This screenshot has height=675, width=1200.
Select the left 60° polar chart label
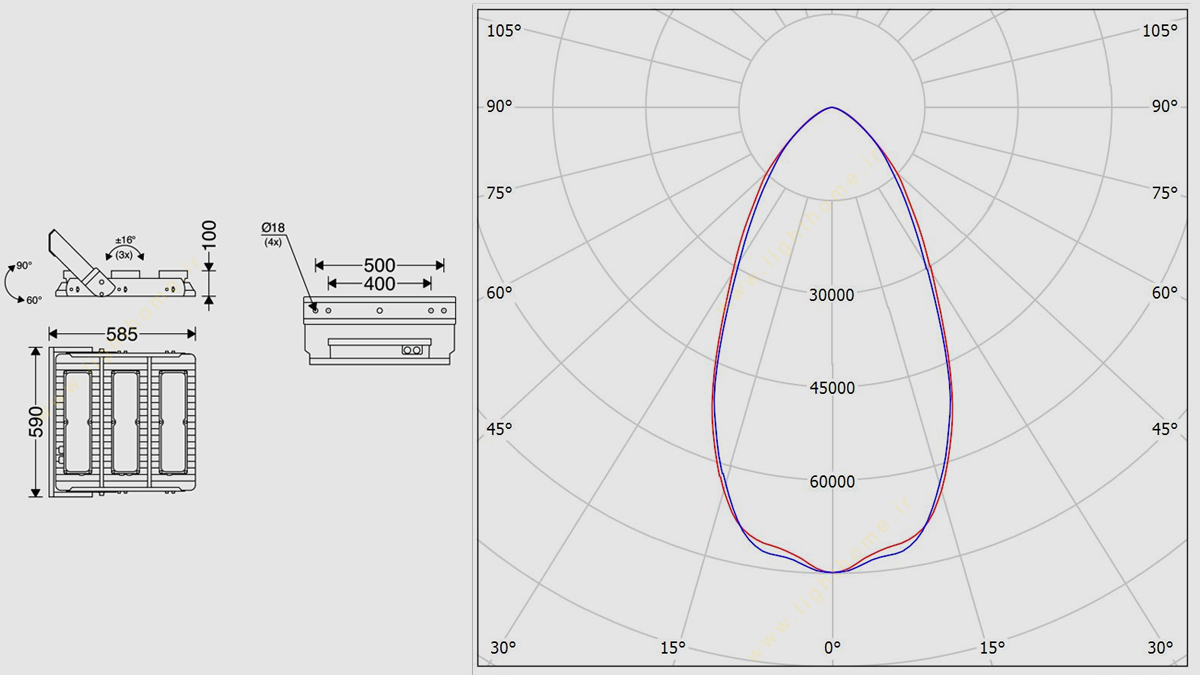point(500,293)
